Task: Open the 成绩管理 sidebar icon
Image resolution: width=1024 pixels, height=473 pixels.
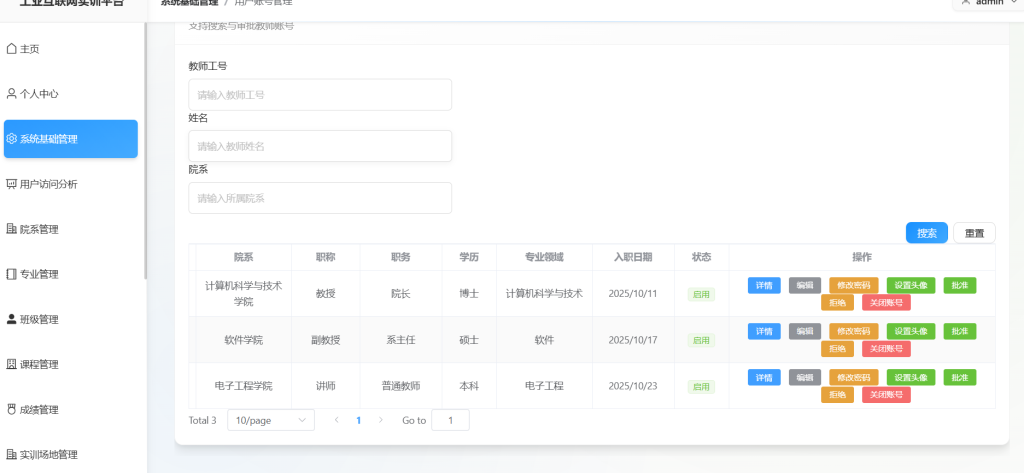Action: (12, 409)
